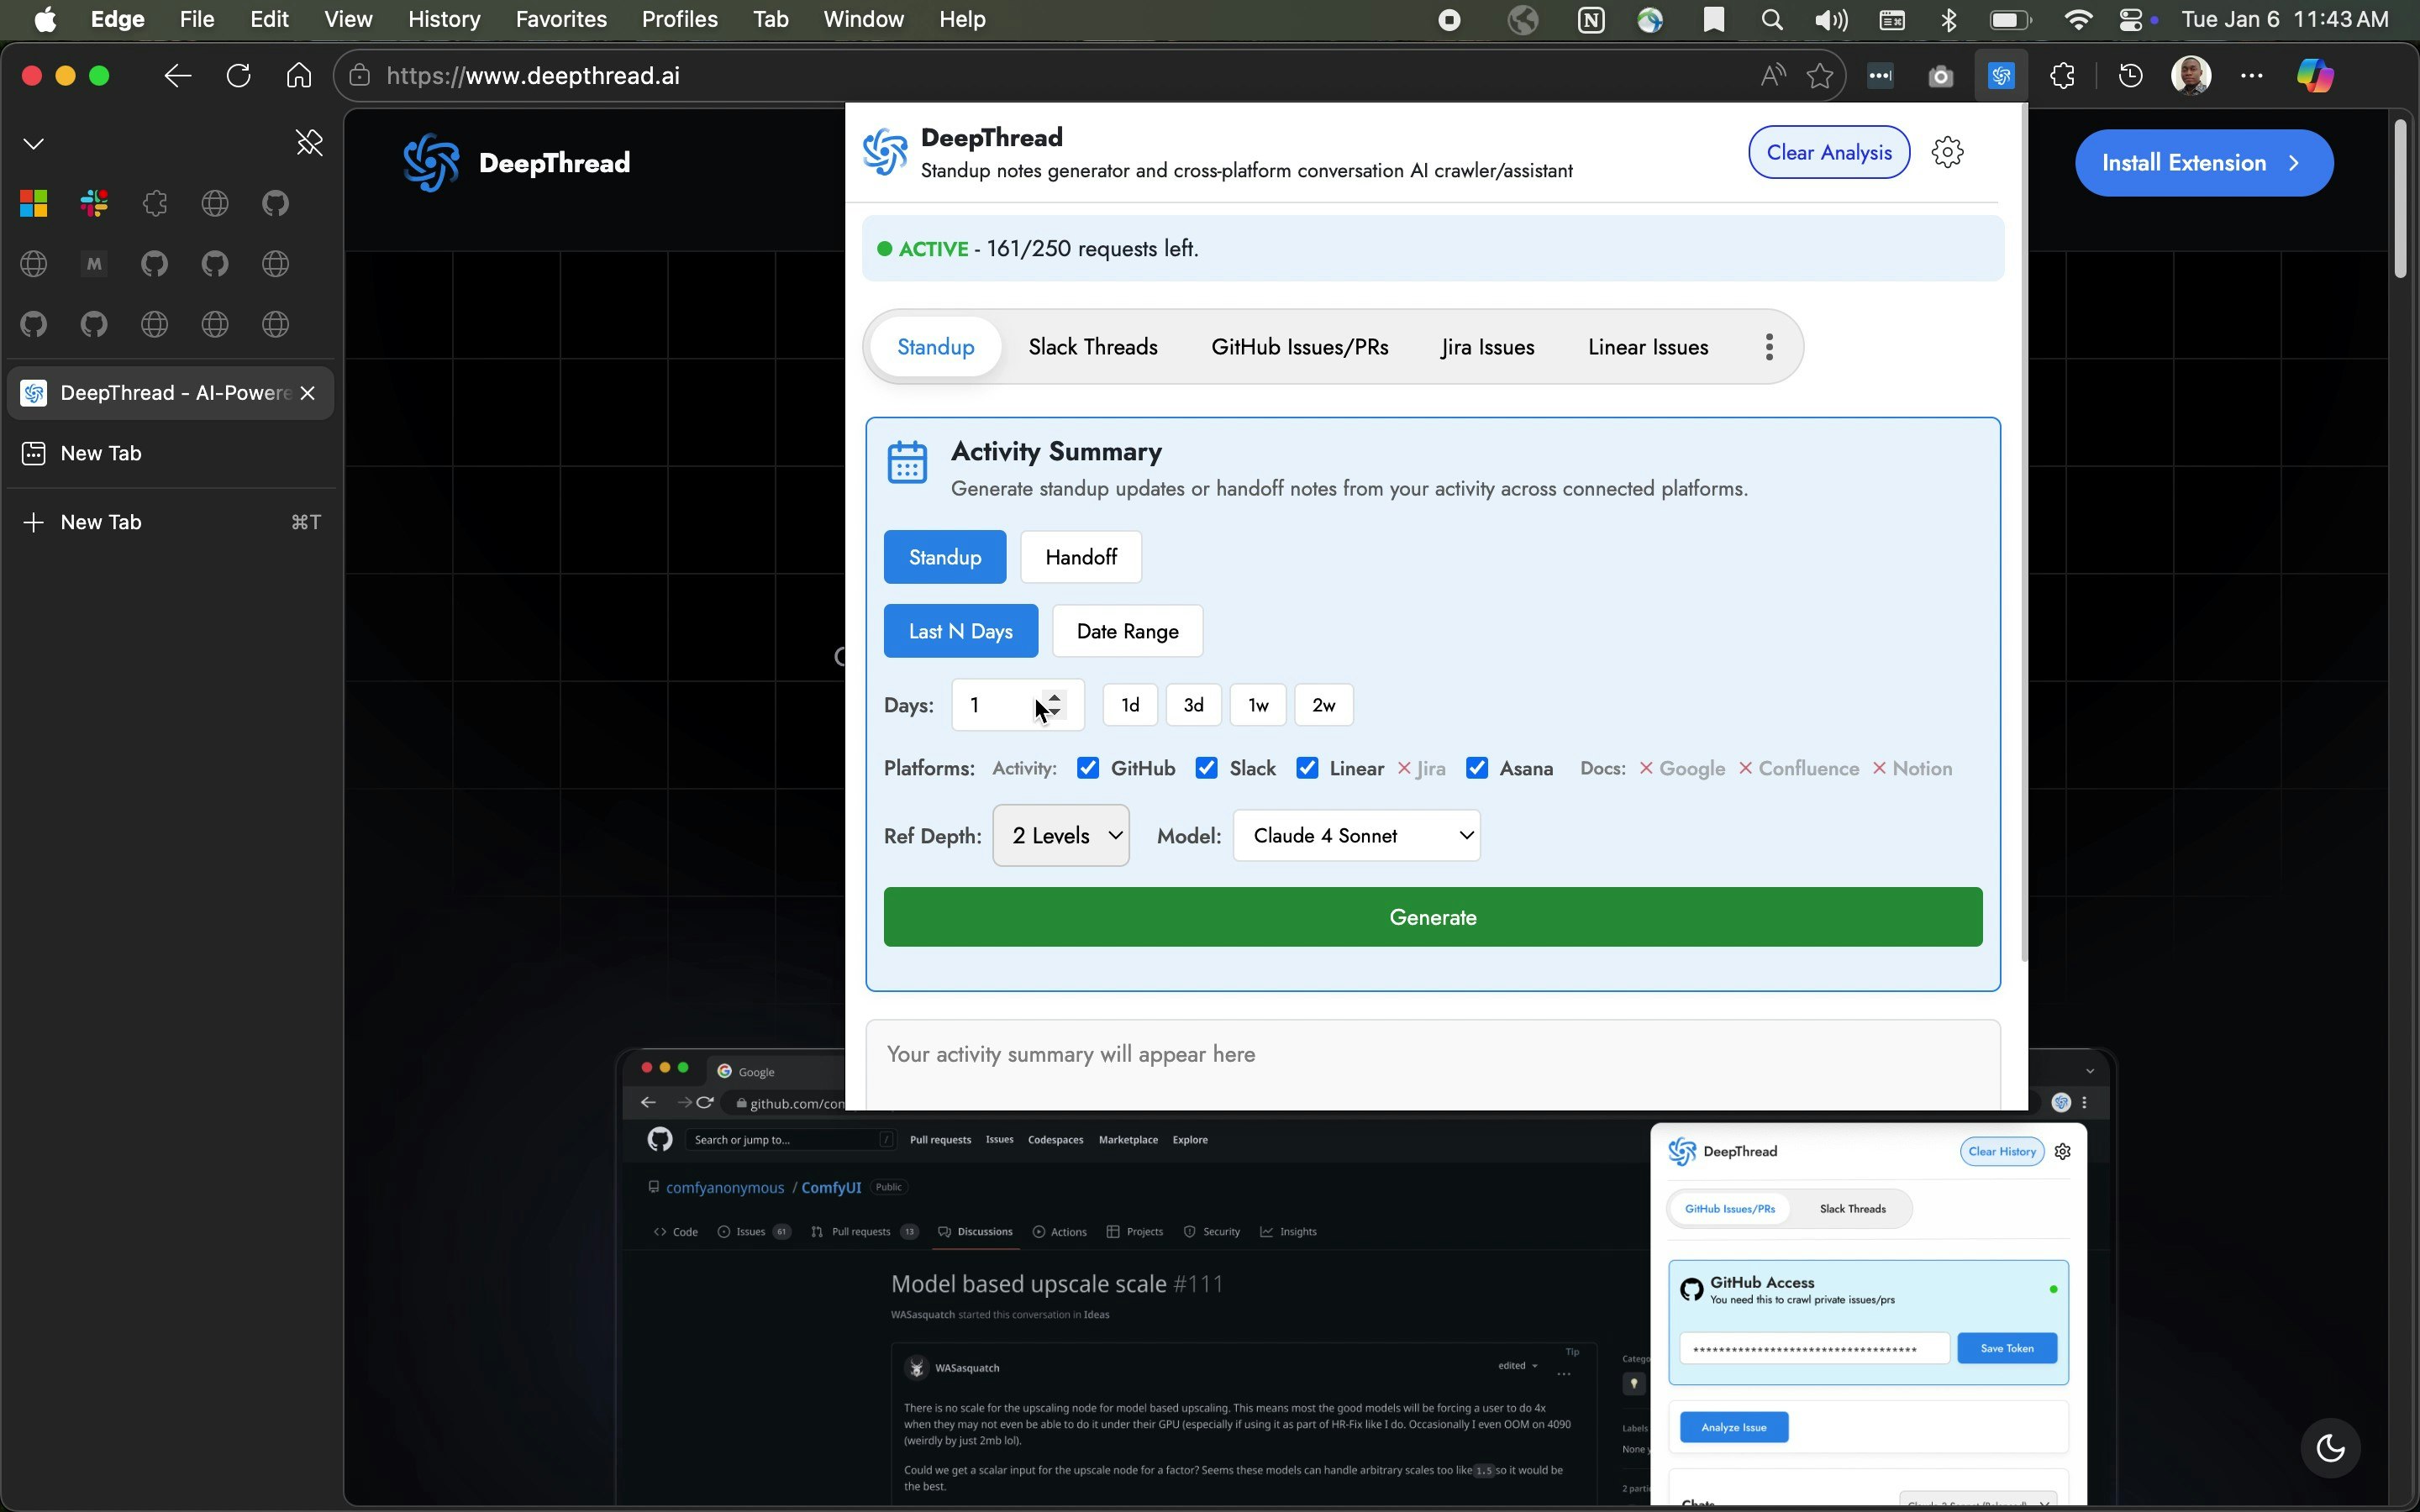This screenshot has width=2420, height=1512.
Task: Open the DeepThread extension from the browser toolbar
Action: [2001, 75]
